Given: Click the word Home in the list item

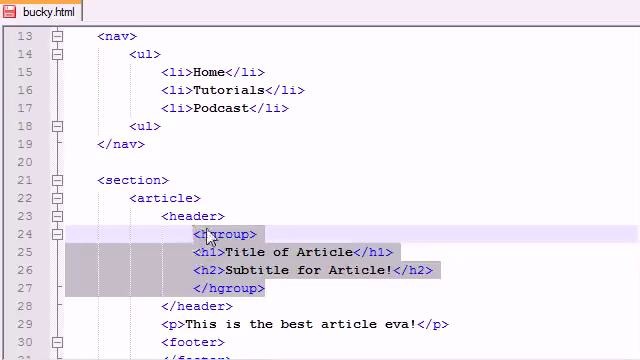Looking at the screenshot, I should click(x=209, y=72).
